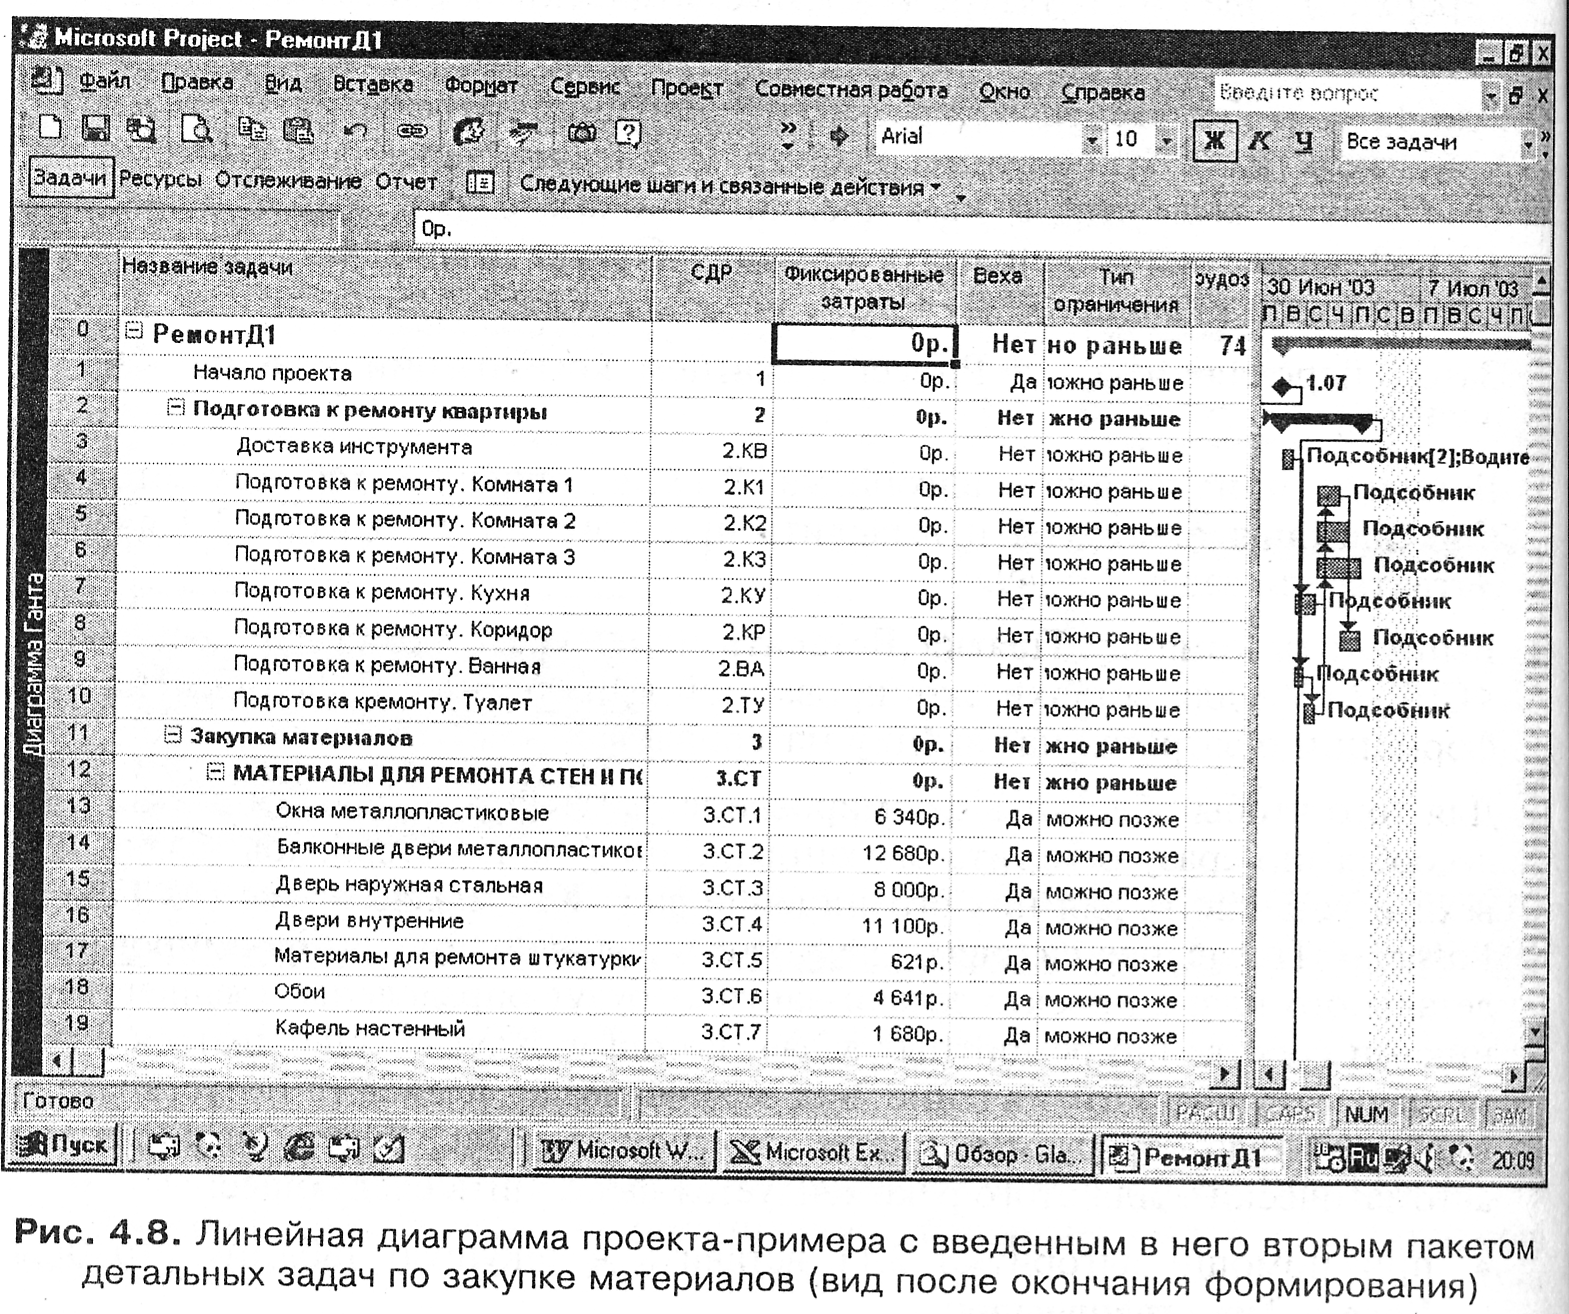Image resolution: width=1569 pixels, height=1314 pixels.
Task: Expand Следующие шаги и связанные действия menu
Action: click(x=731, y=186)
